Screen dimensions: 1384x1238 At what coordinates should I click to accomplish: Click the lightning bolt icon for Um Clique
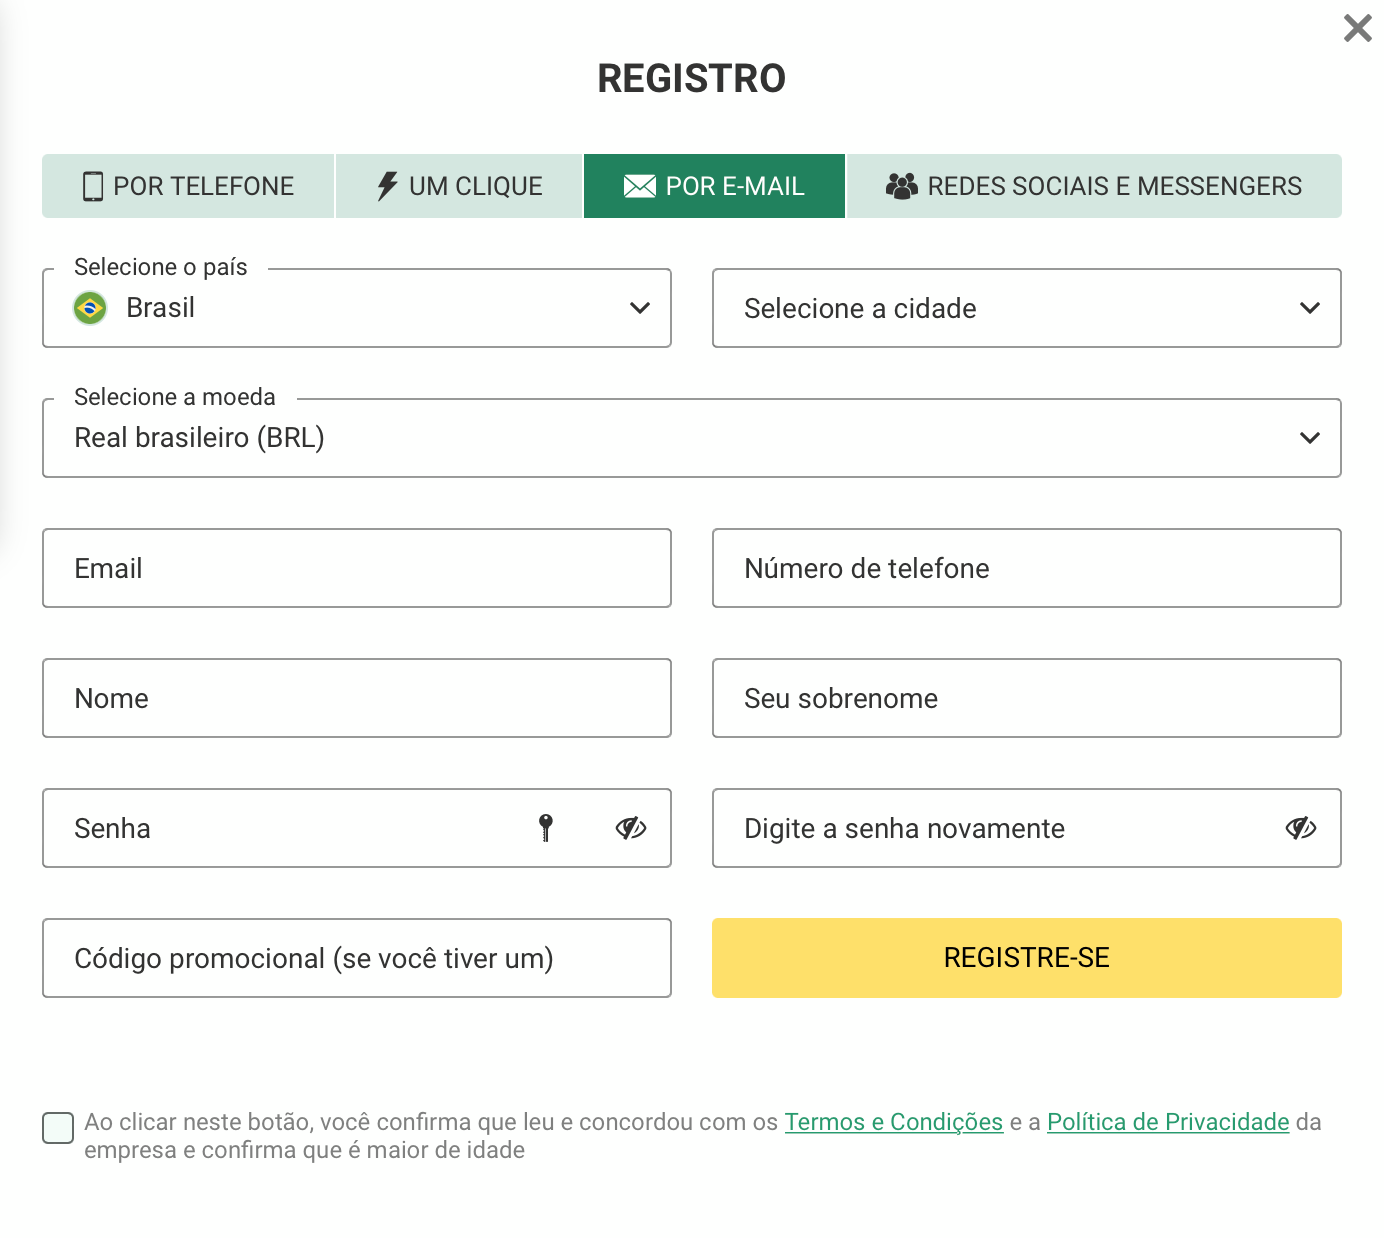click(x=387, y=186)
